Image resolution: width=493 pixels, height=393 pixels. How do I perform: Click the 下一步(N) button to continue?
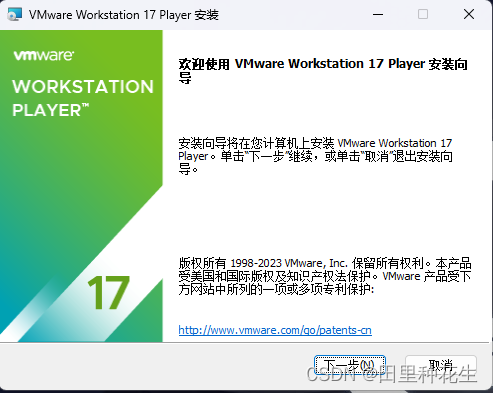point(350,366)
